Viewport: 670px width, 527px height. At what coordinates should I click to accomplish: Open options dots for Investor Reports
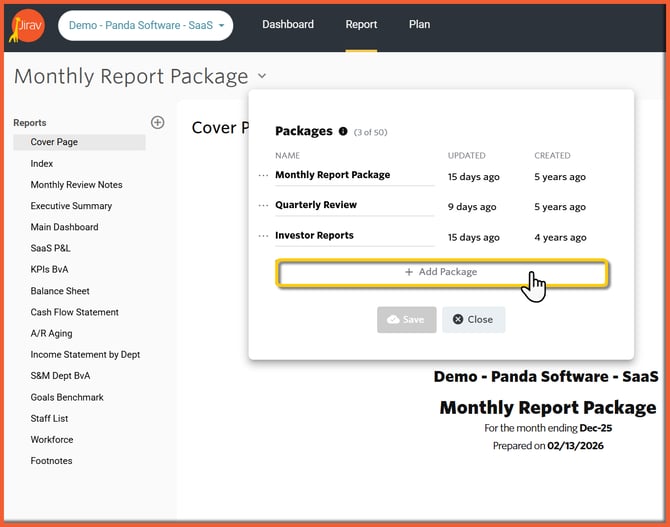264,236
